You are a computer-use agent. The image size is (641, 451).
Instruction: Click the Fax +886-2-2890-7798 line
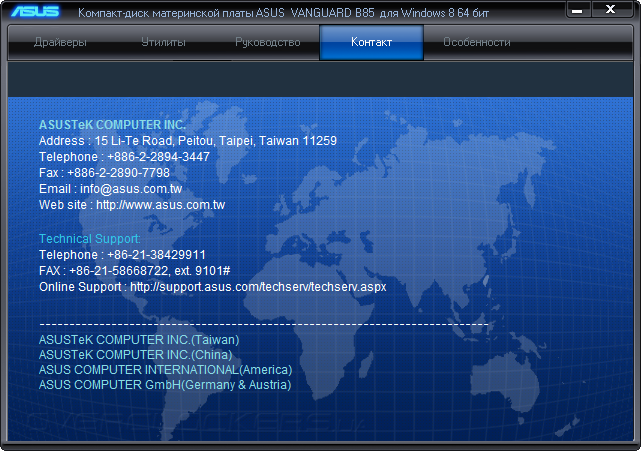pyautogui.click(x=104, y=173)
